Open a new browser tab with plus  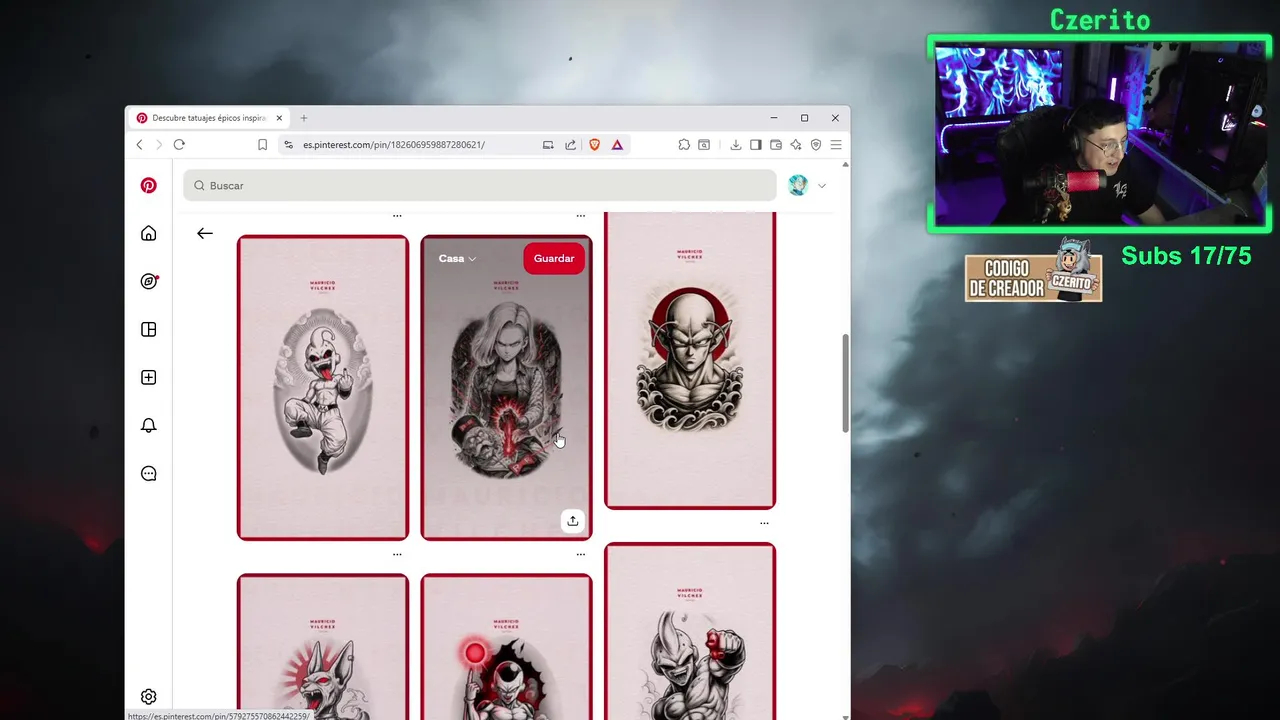click(x=304, y=118)
